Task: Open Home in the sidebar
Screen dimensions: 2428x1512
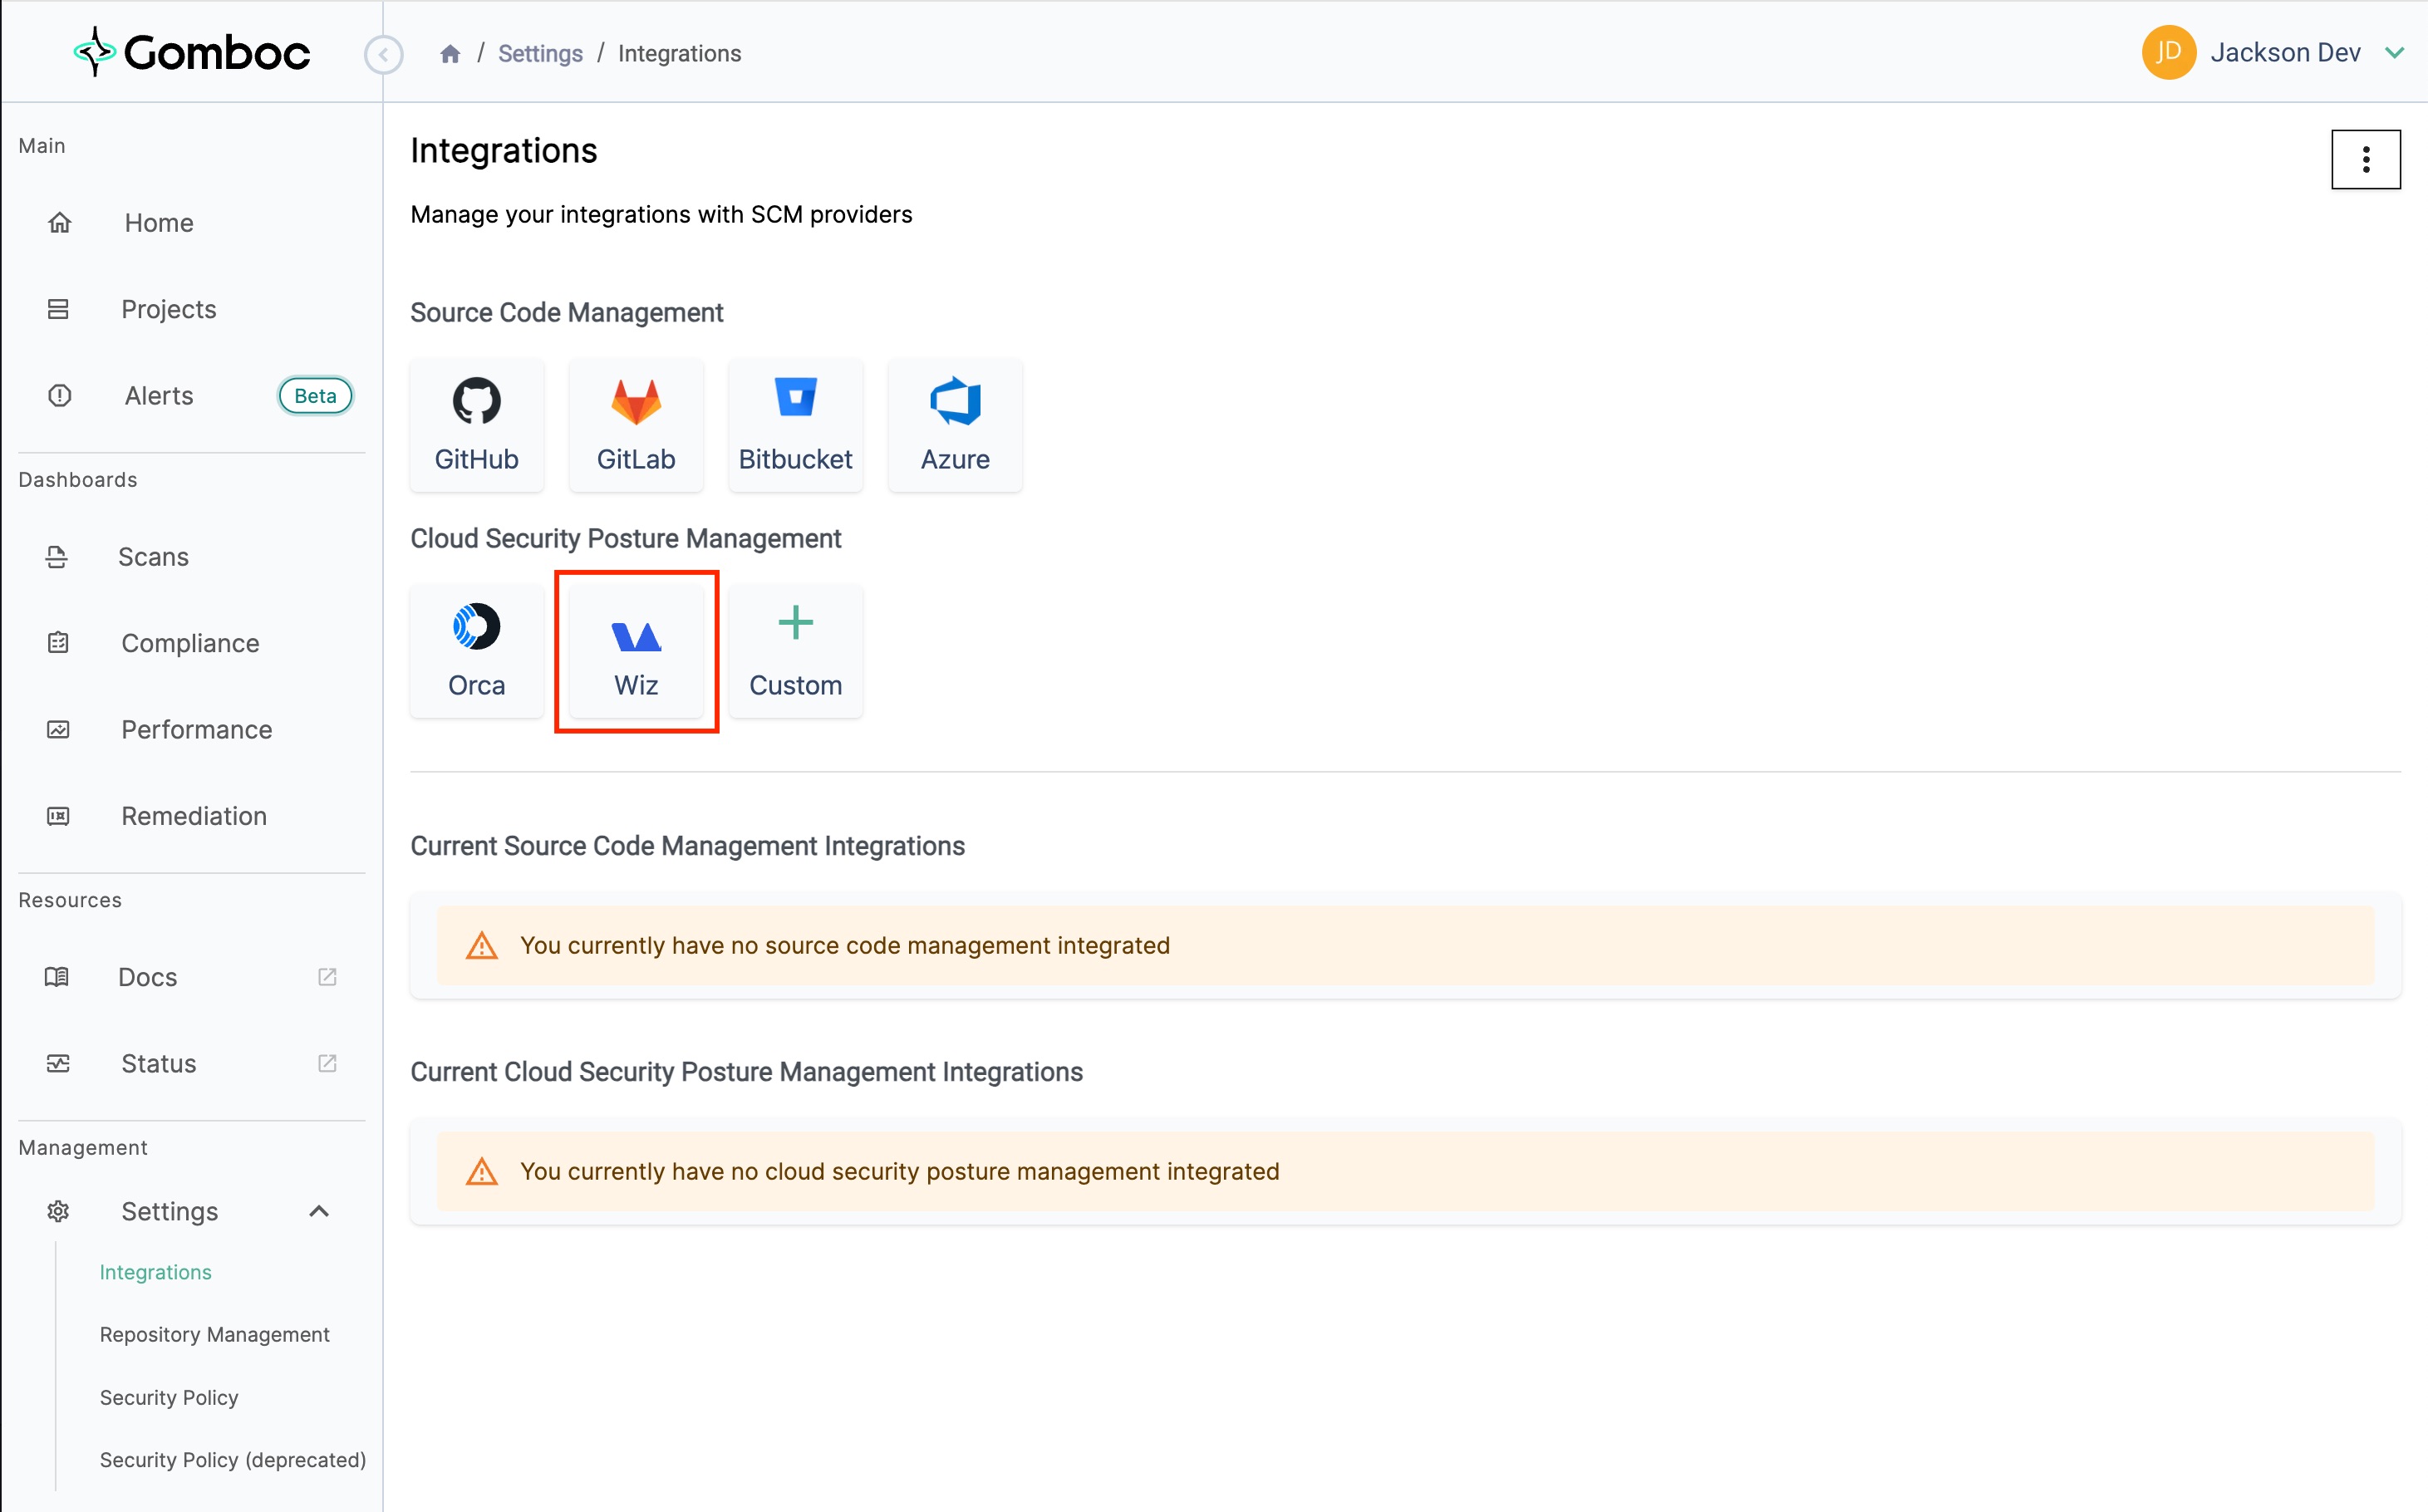Action: (x=159, y=223)
